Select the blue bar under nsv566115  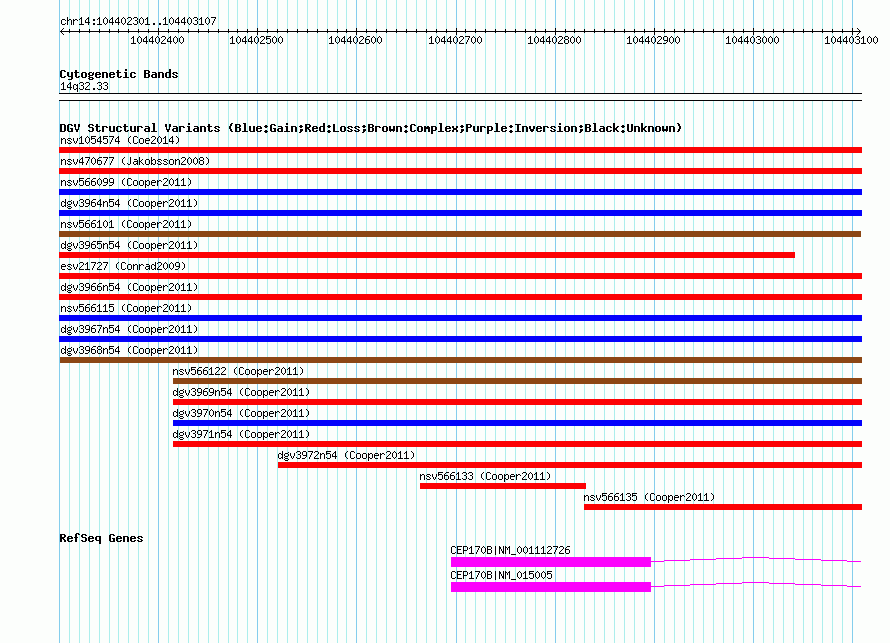tap(460, 318)
